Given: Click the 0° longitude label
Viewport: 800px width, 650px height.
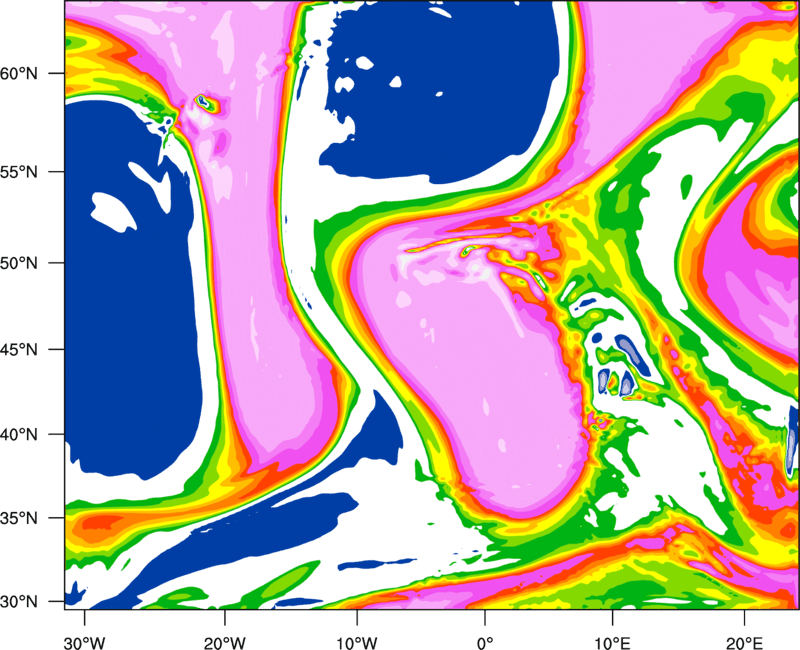Looking at the screenshot, I should 485,643.
